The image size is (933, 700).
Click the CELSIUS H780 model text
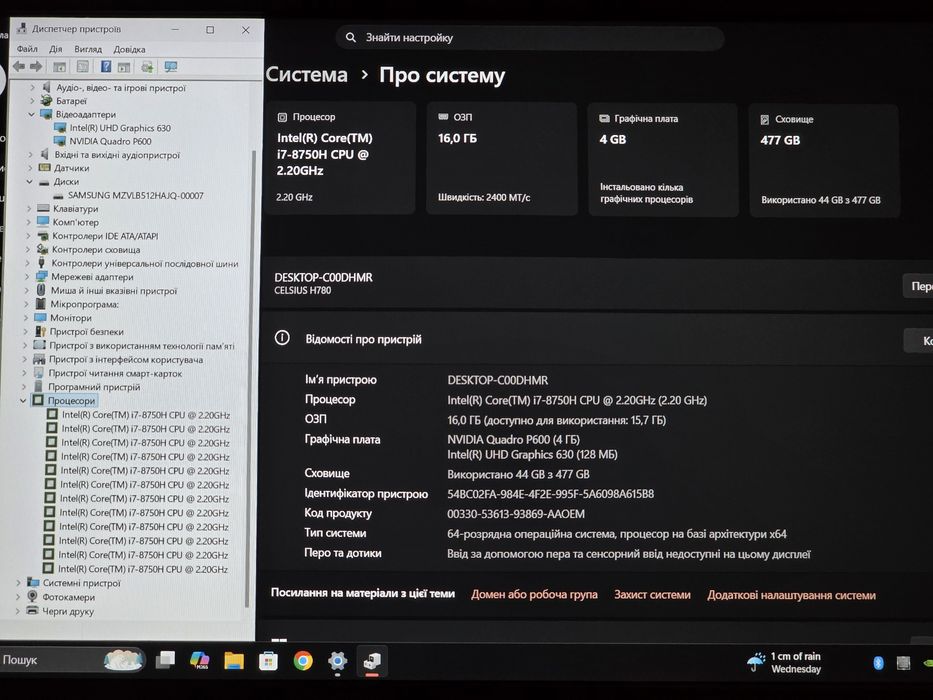point(303,290)
